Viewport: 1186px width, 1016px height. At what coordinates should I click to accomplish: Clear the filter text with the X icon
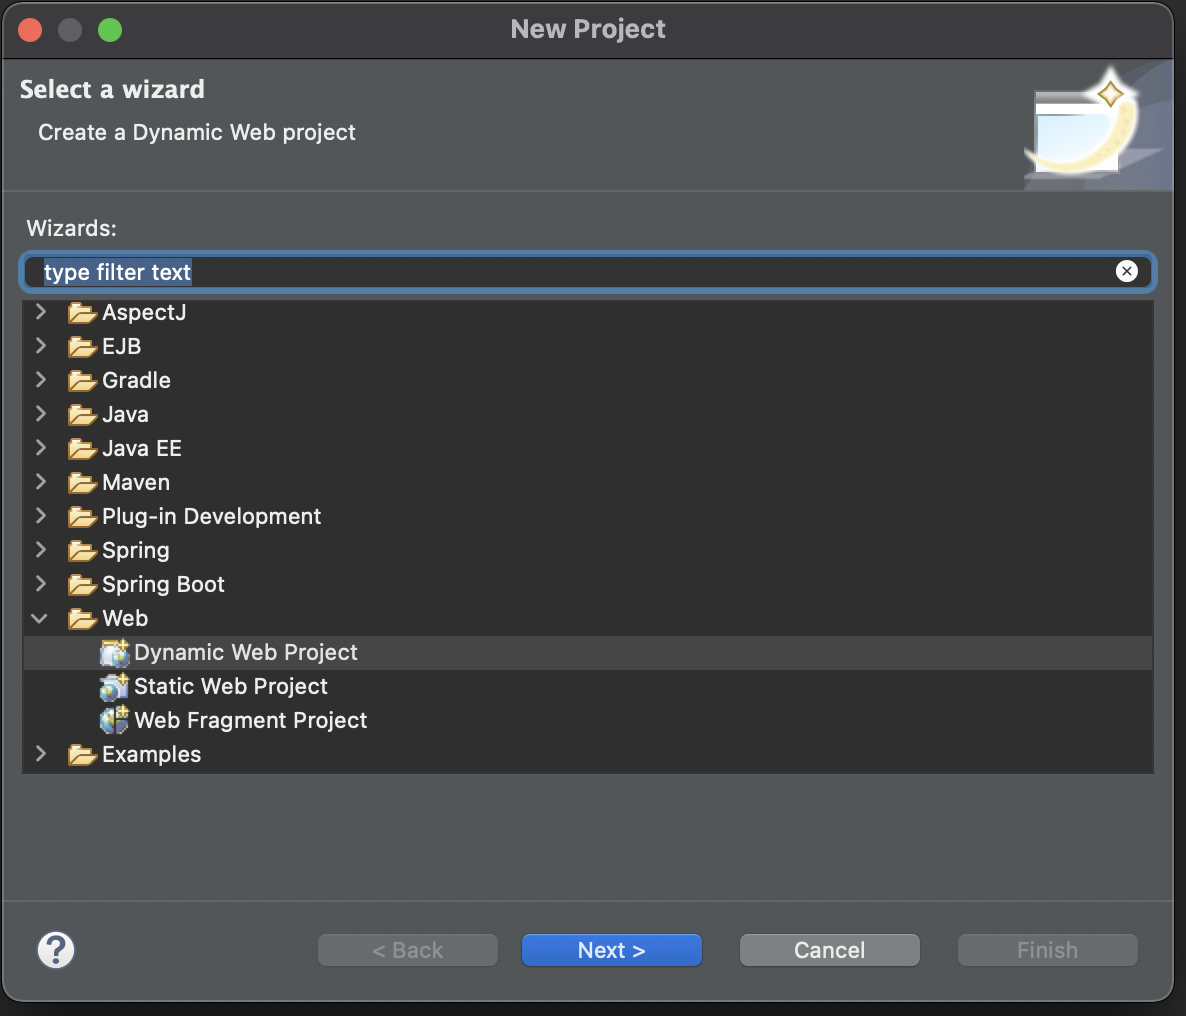[1126, 271]
